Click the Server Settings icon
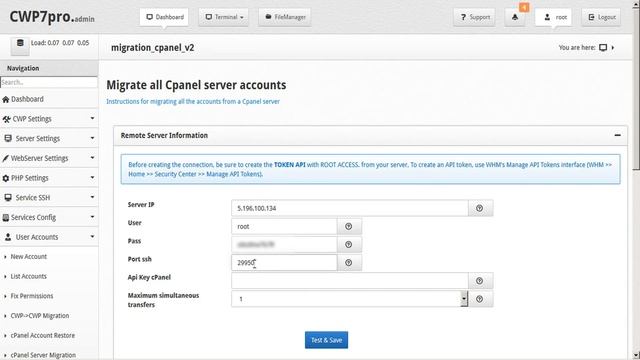The height and width of the screenshot is (360, 640). tap(8, 138)
